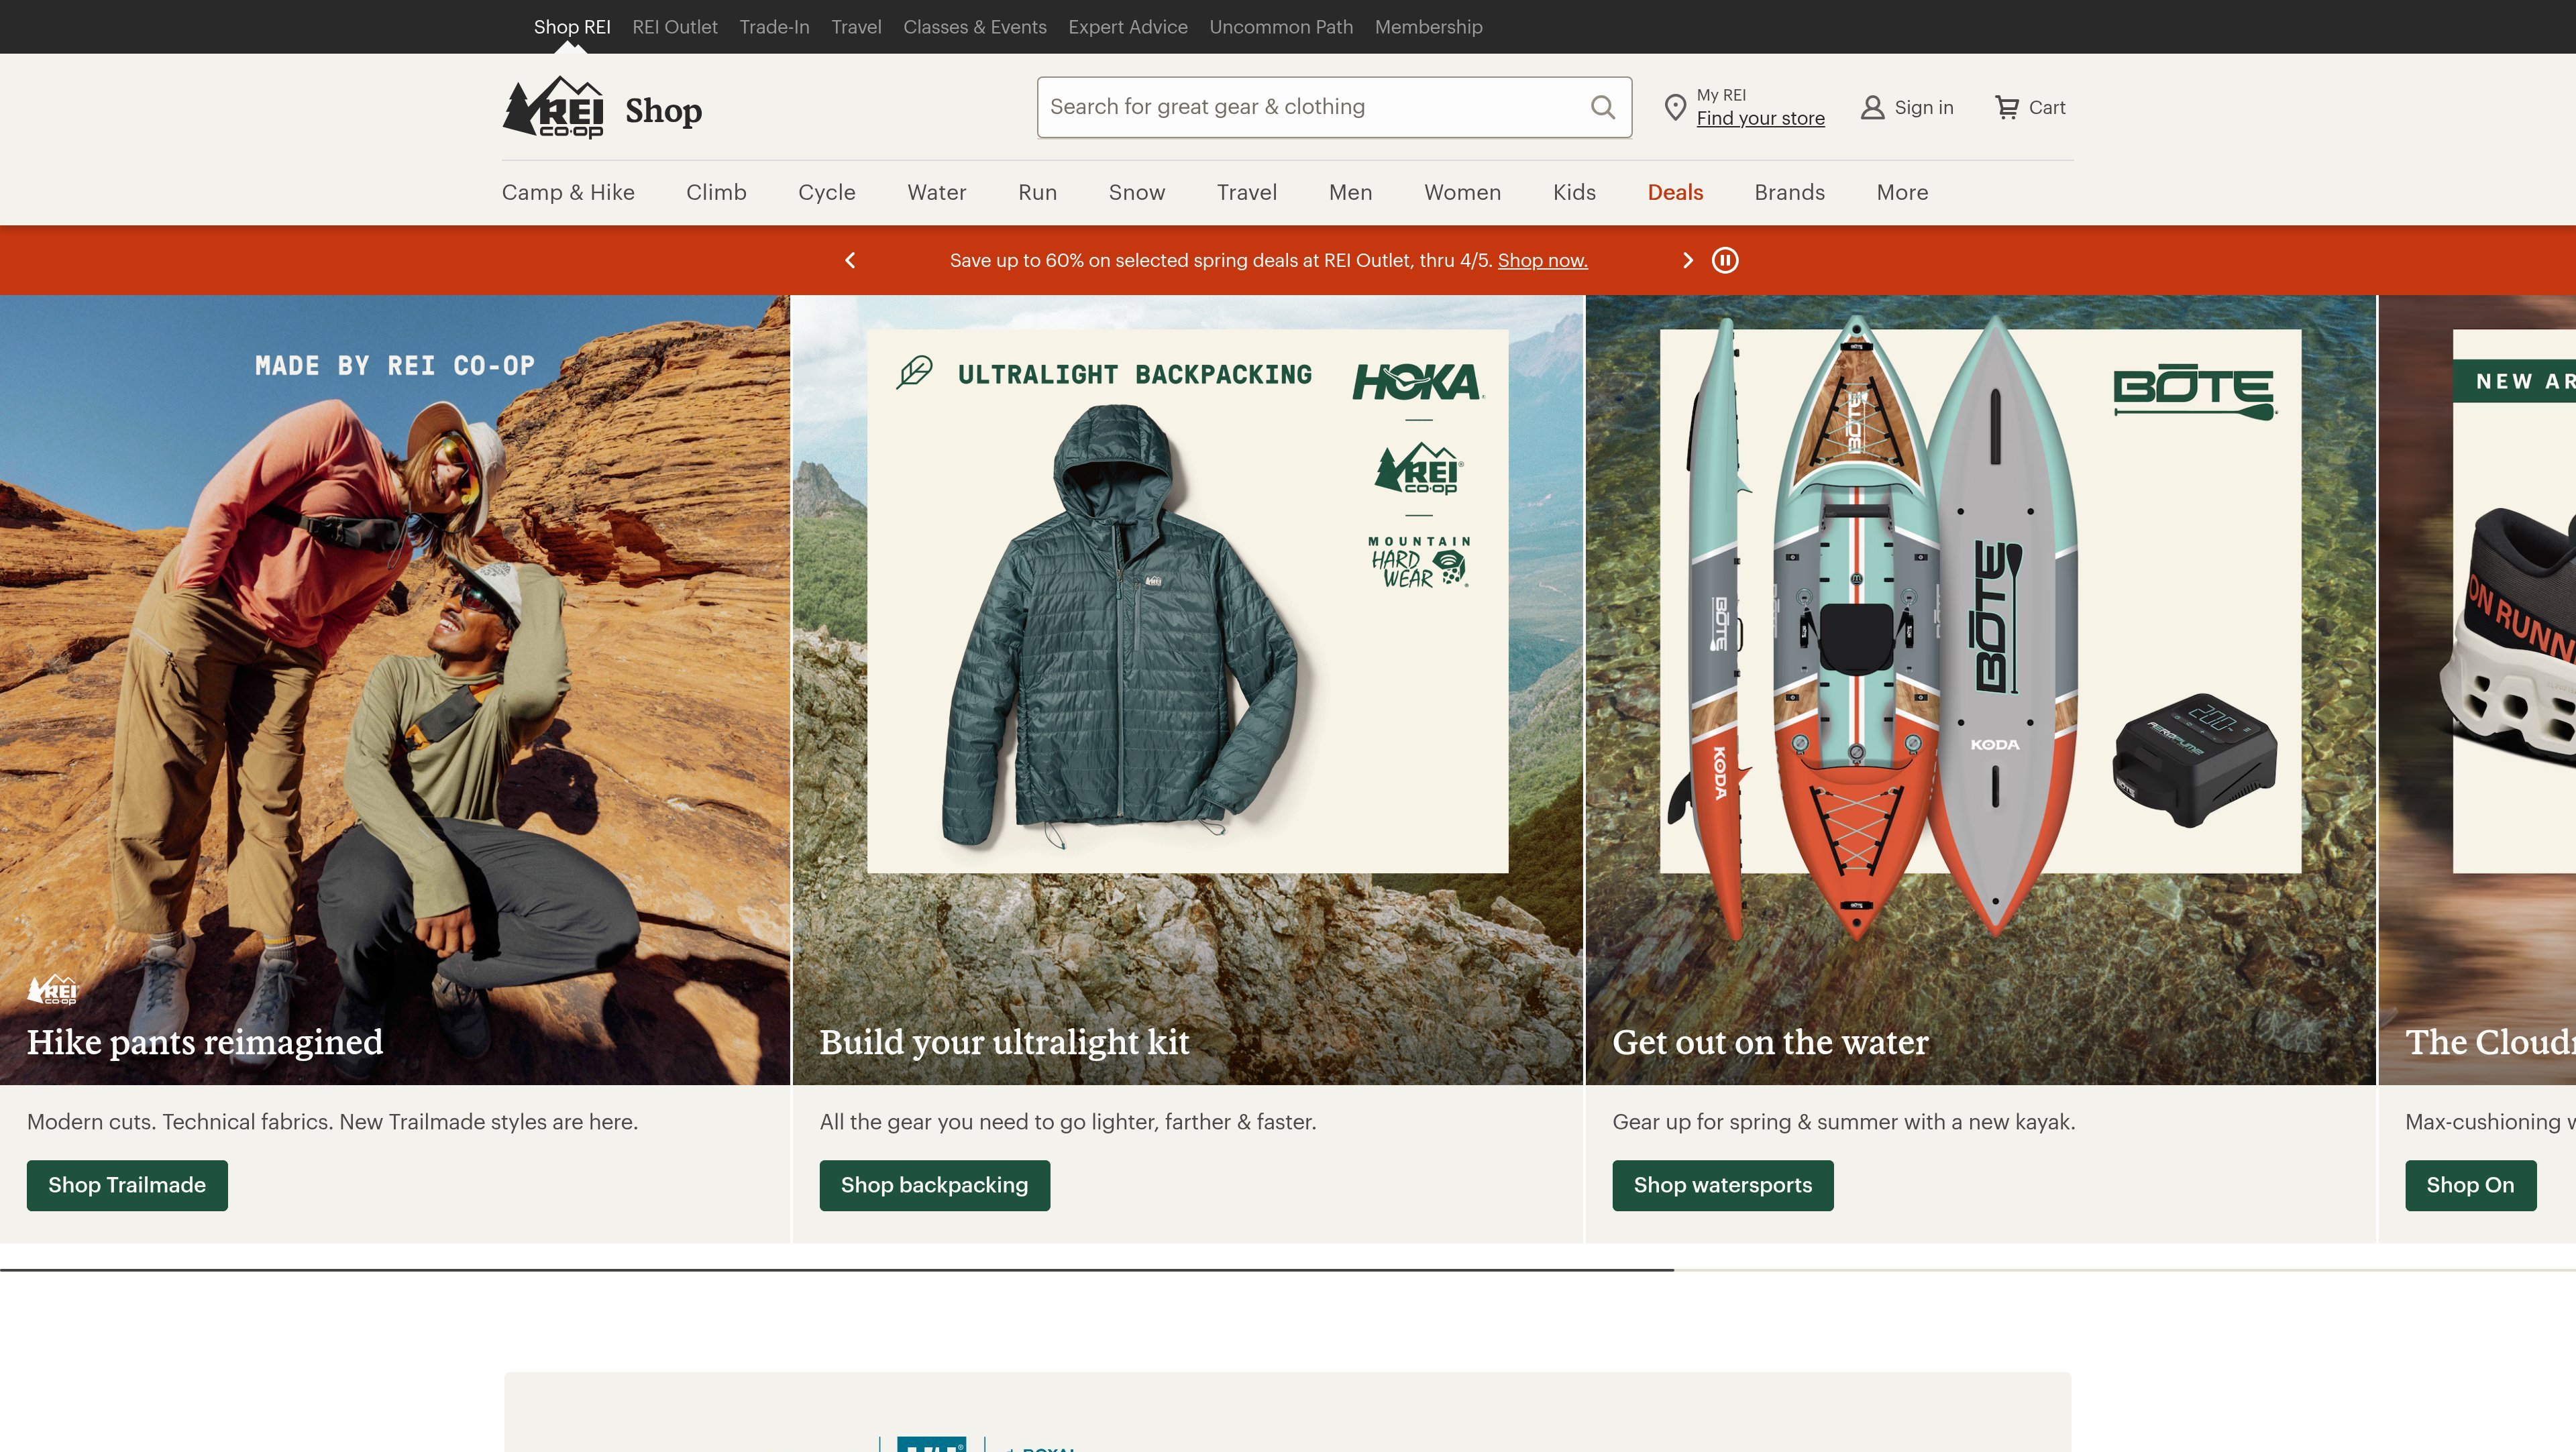Screen dimensions: 2576x1452
Task: Click Get out on the water heading
Action: point(1771,1042)
